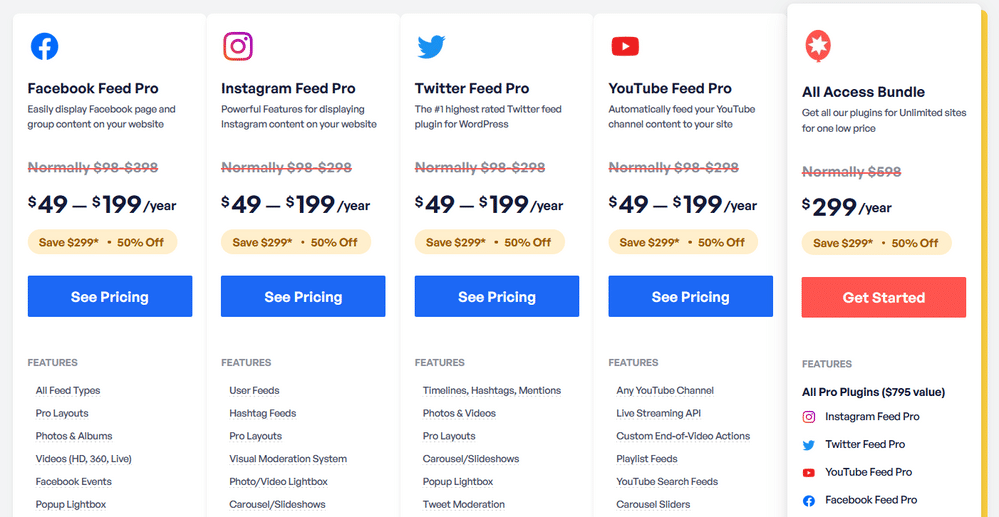This screenshot has height=517, width=999.
Task: Click small Twitter icon in bundle list
Action: [809, 445]
